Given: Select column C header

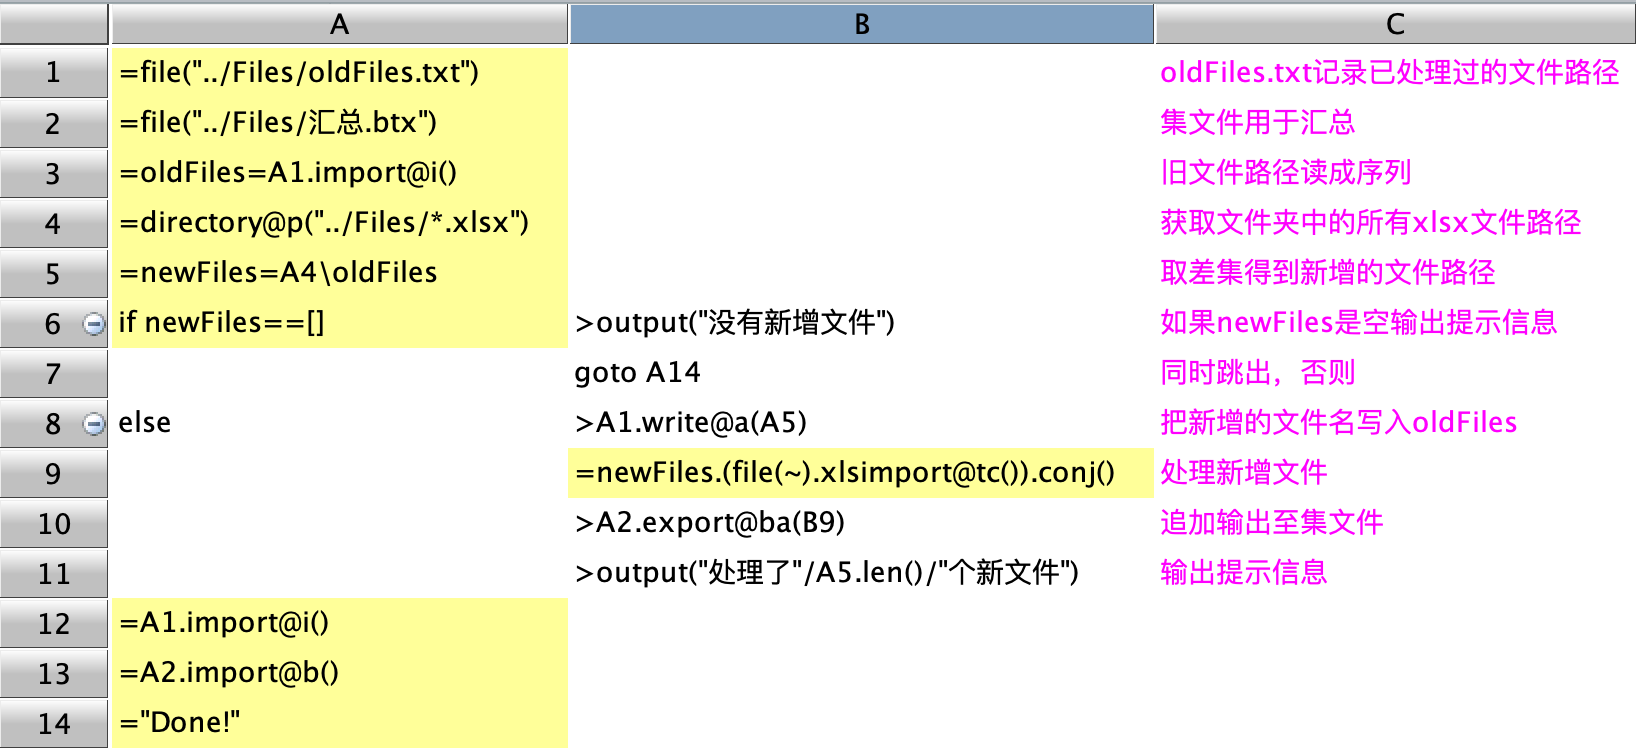Looking at the screenshot, I should tap(1395, 24).
